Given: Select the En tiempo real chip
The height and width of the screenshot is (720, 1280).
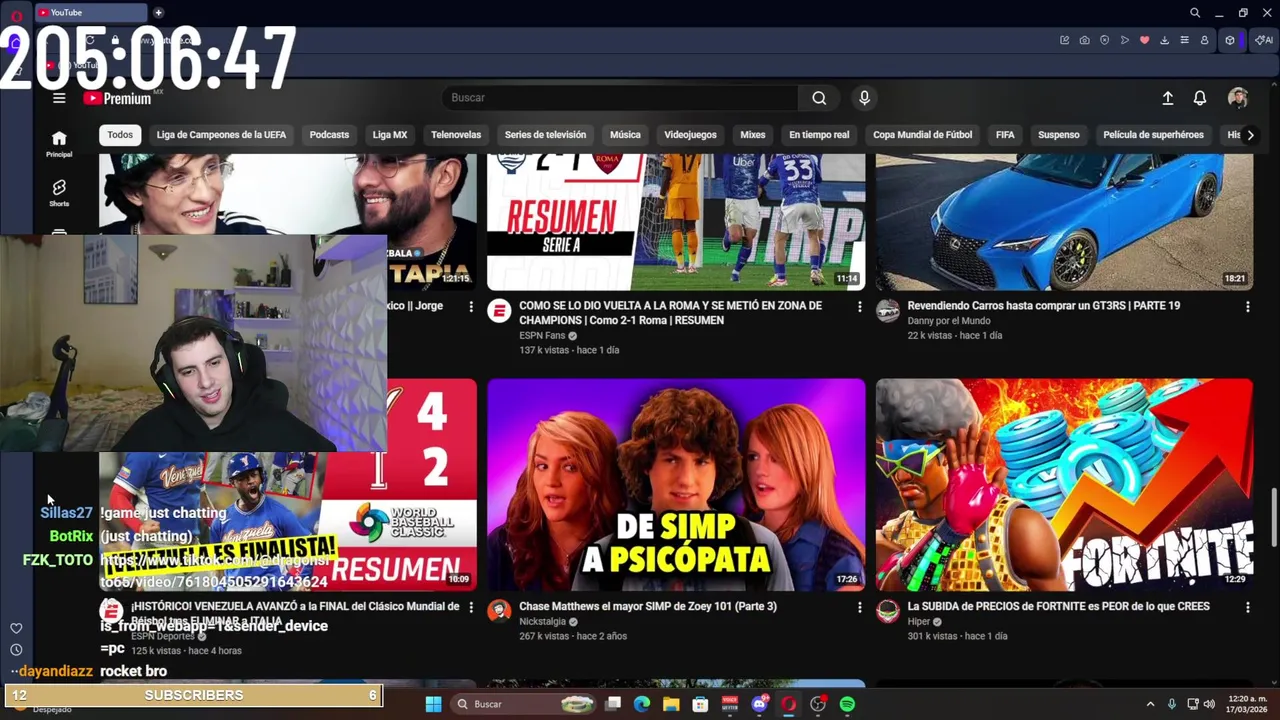Looking at the screenshot, I should [819, 135].
